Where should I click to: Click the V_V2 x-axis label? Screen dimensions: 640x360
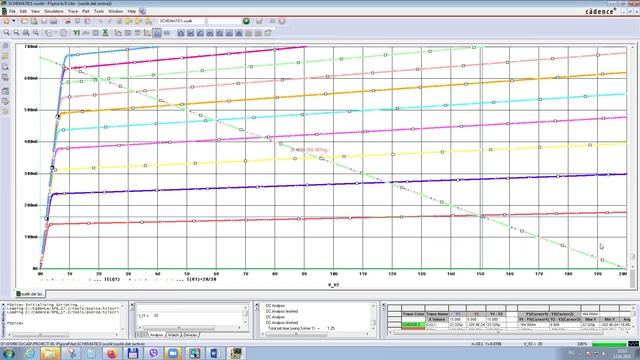(x=333, y=285)
